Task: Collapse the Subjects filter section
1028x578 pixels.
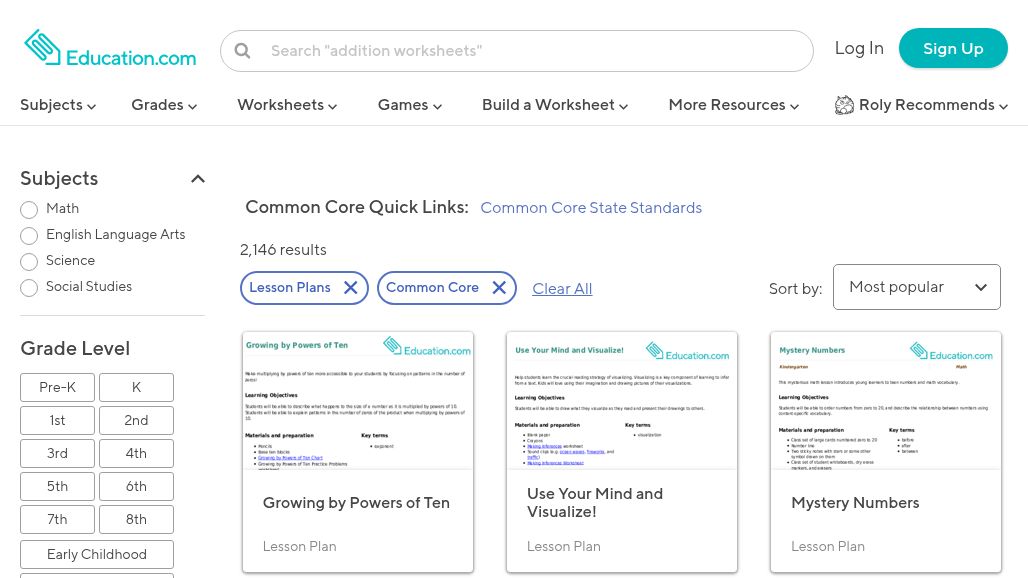Action: tap(198, 179)
